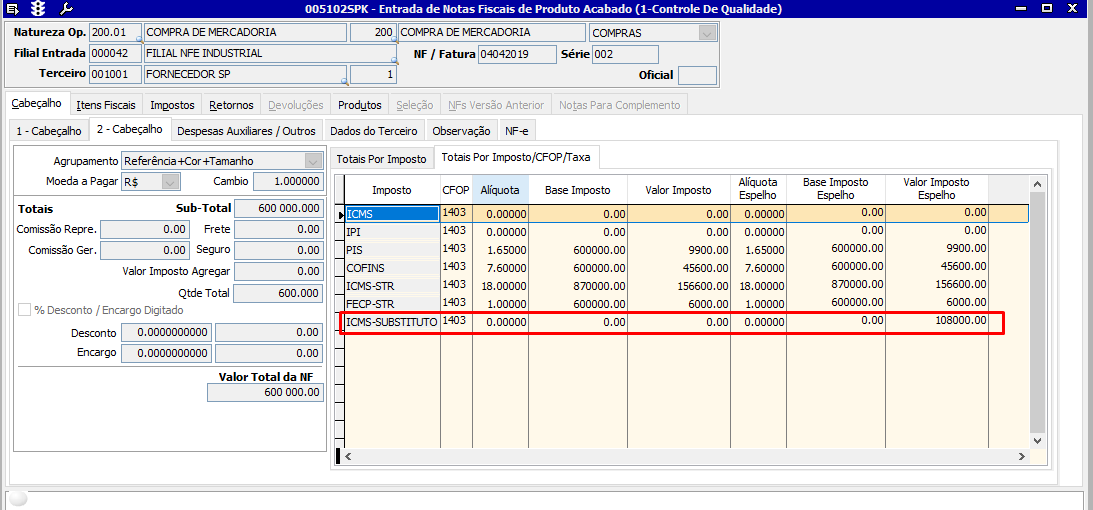Switch to the NF-e subtab
1093x510 pixels.
coord(517,130)
